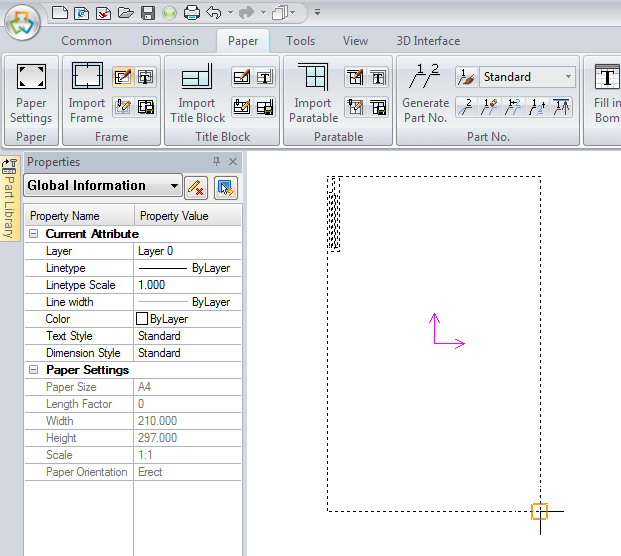Screen dimensions: 621x556
Task: Click the Dimension Style Standard value
Action: pos(187,353)
